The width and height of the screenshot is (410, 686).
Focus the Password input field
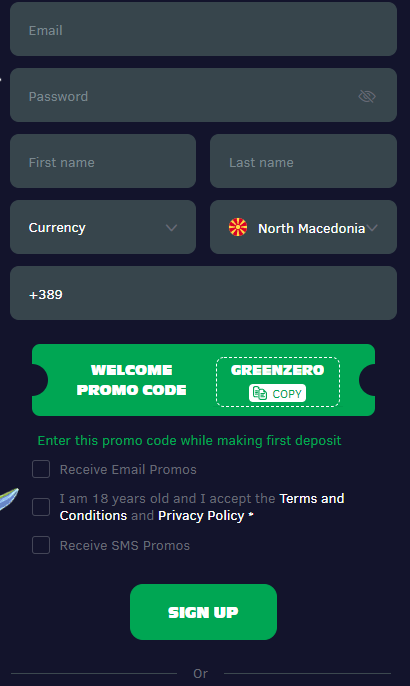(203, 95)
